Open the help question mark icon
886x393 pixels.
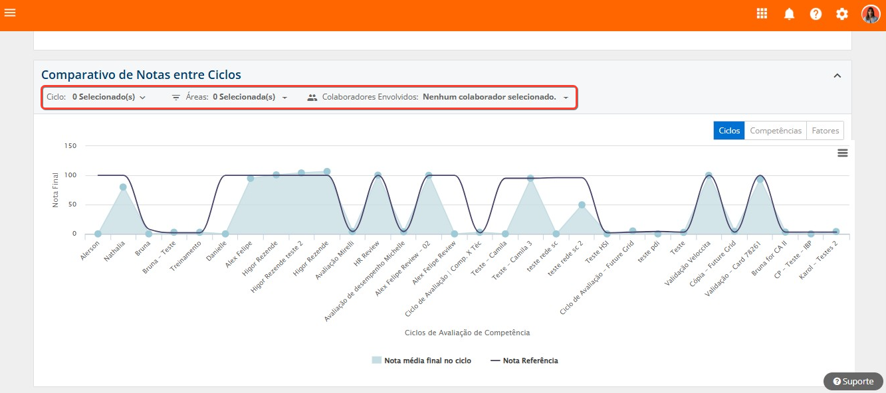click(x=815, y=15)
